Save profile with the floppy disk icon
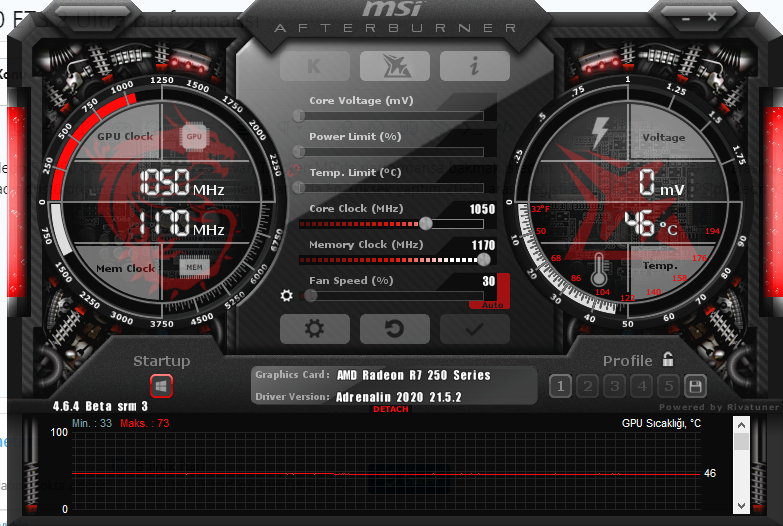The height and width of the screenshot is (526, 783). click(x=696, y=386)
